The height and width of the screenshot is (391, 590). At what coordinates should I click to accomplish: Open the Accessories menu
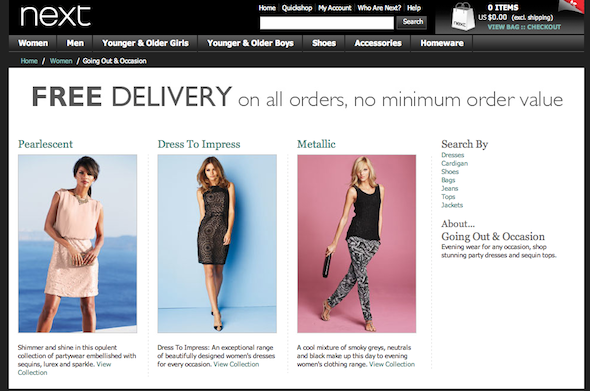point(378,43)
